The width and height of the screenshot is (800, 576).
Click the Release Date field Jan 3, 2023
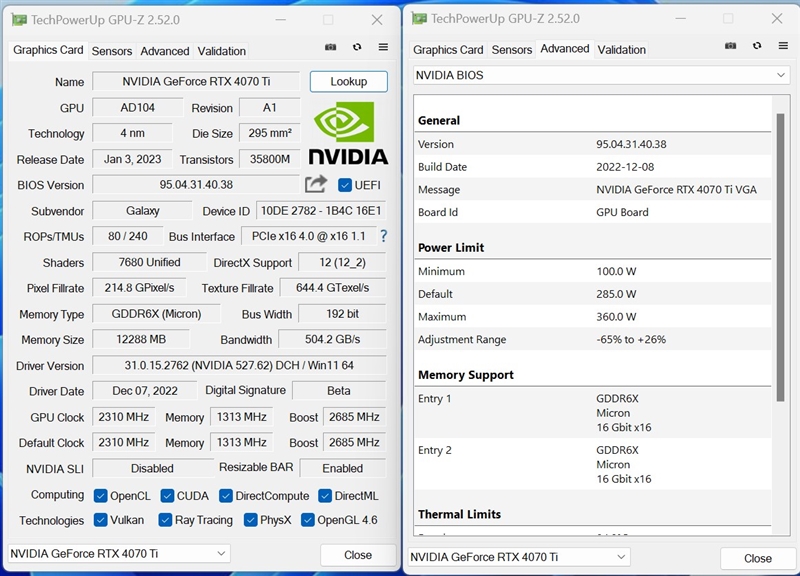132,159
